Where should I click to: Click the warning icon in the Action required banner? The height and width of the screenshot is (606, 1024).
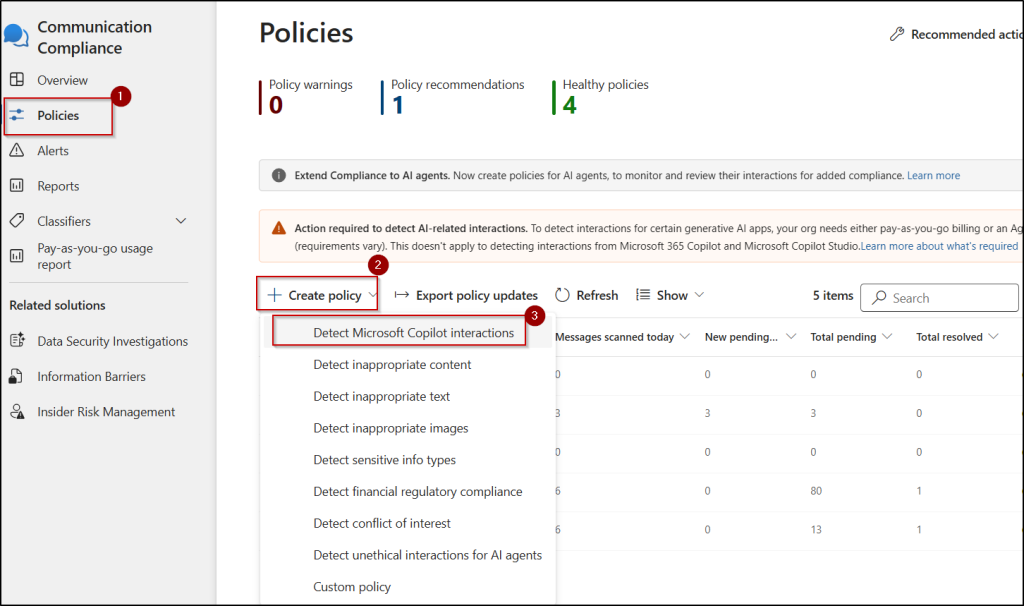[x=279, y=228]
